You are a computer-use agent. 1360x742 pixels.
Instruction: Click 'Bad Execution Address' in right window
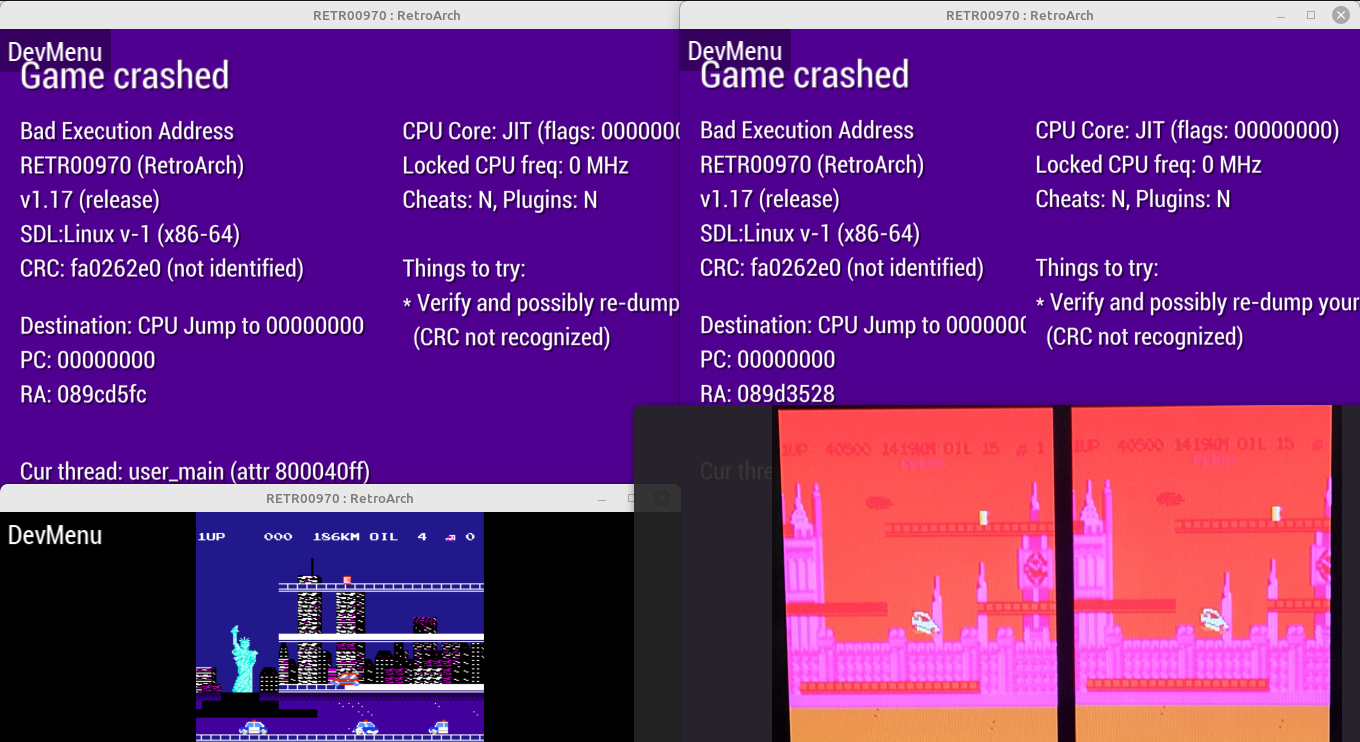pos(807,130)
